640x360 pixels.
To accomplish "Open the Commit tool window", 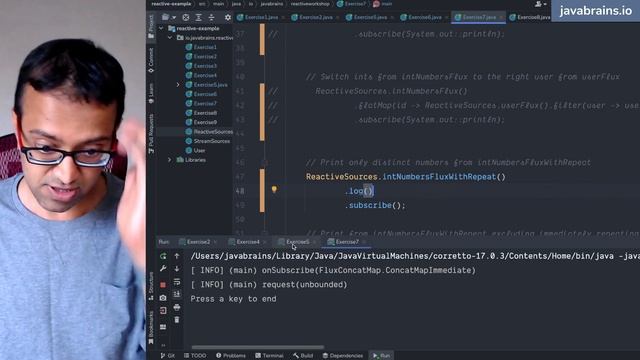I will (151, 60).
